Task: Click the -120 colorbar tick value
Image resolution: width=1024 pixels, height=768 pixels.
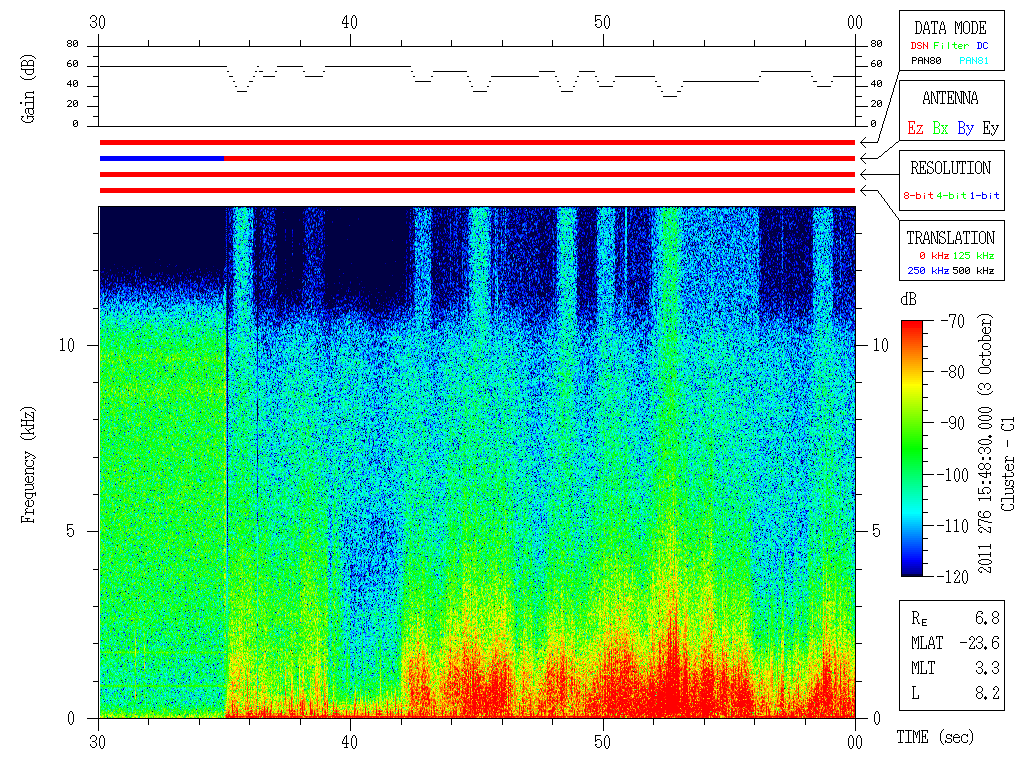Action: (954, 576)
